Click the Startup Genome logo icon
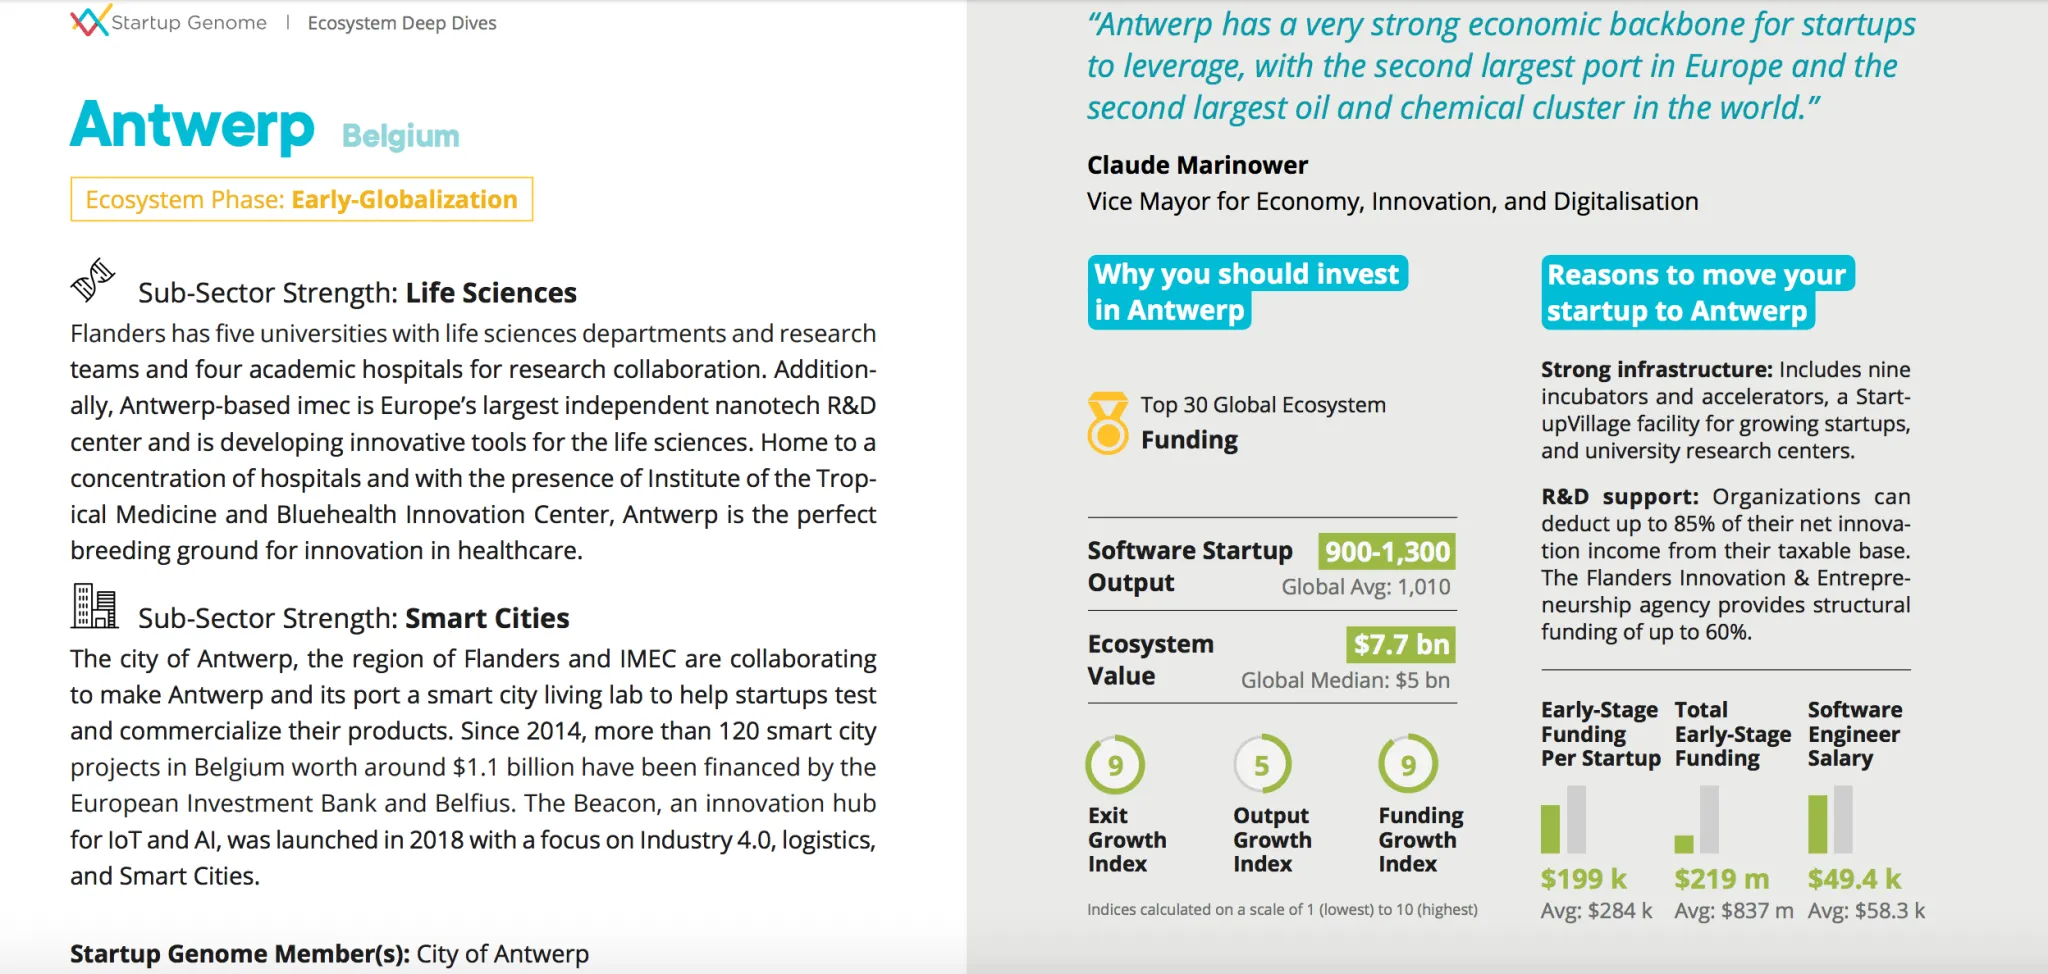The width and height of the screenshot is (2048, 974). [x=89, y=21]
